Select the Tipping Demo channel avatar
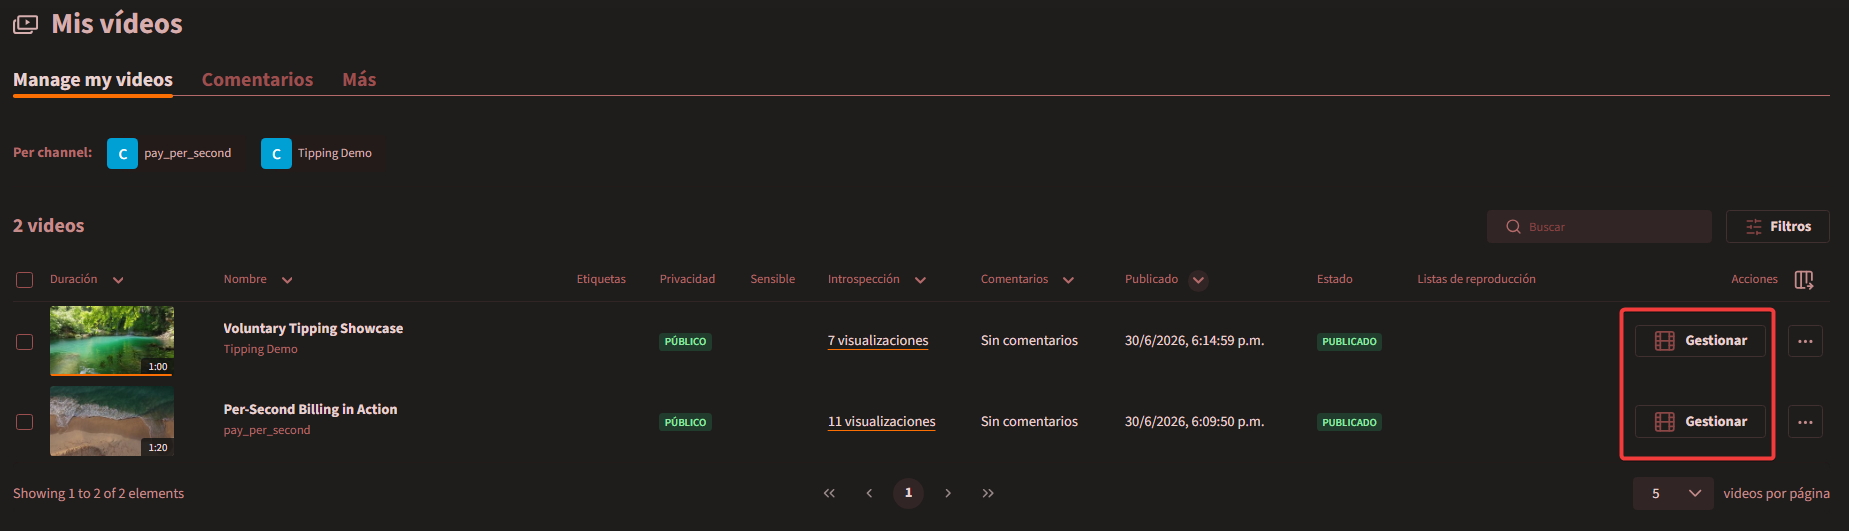Viewport: 1849px width, 531px height. point(276,153)
